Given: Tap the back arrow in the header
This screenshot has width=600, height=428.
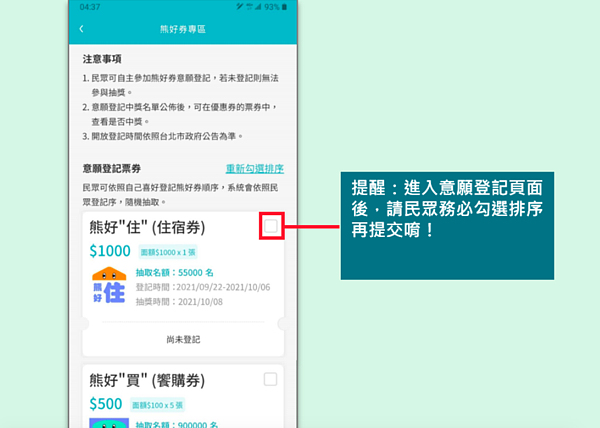Looking at the screenshot, I should [81, 29].
